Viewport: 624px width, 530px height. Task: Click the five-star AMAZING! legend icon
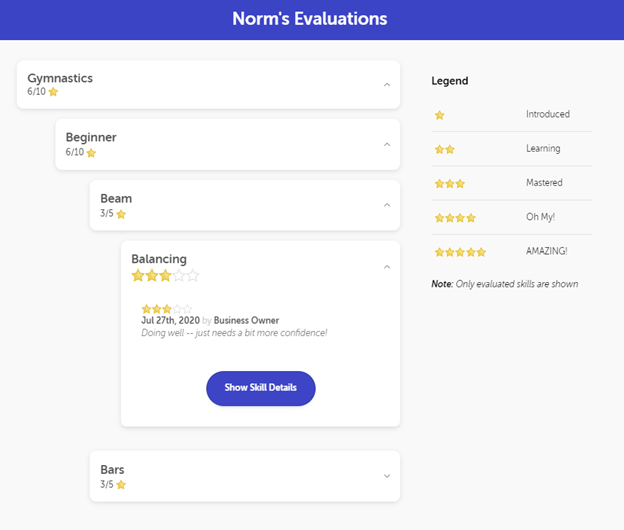click(460, 252)
